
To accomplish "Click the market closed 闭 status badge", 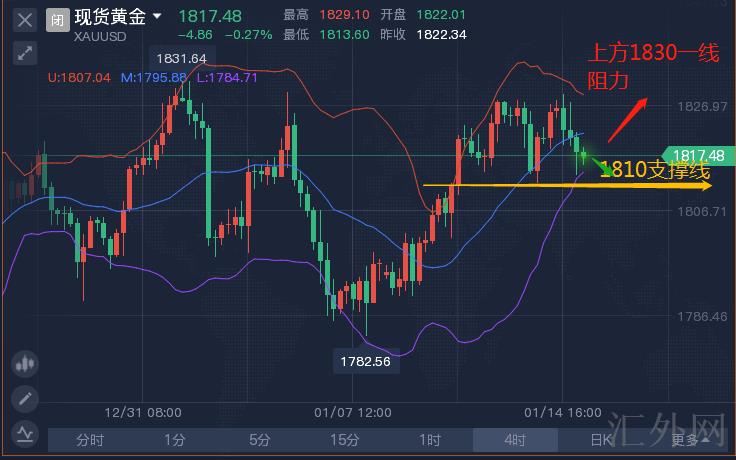I will (57, 18).
